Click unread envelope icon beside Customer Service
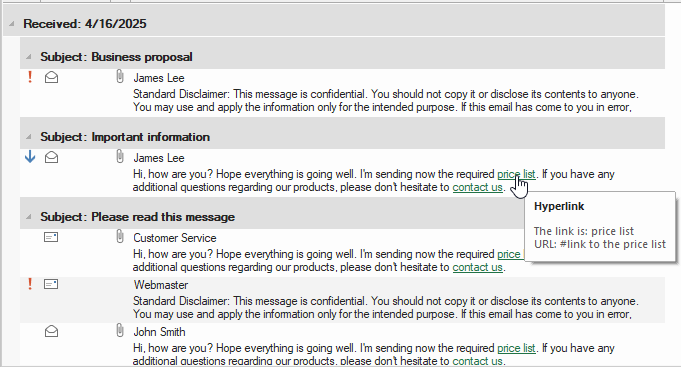Screen dimensions: 681x367 point(51,237)
